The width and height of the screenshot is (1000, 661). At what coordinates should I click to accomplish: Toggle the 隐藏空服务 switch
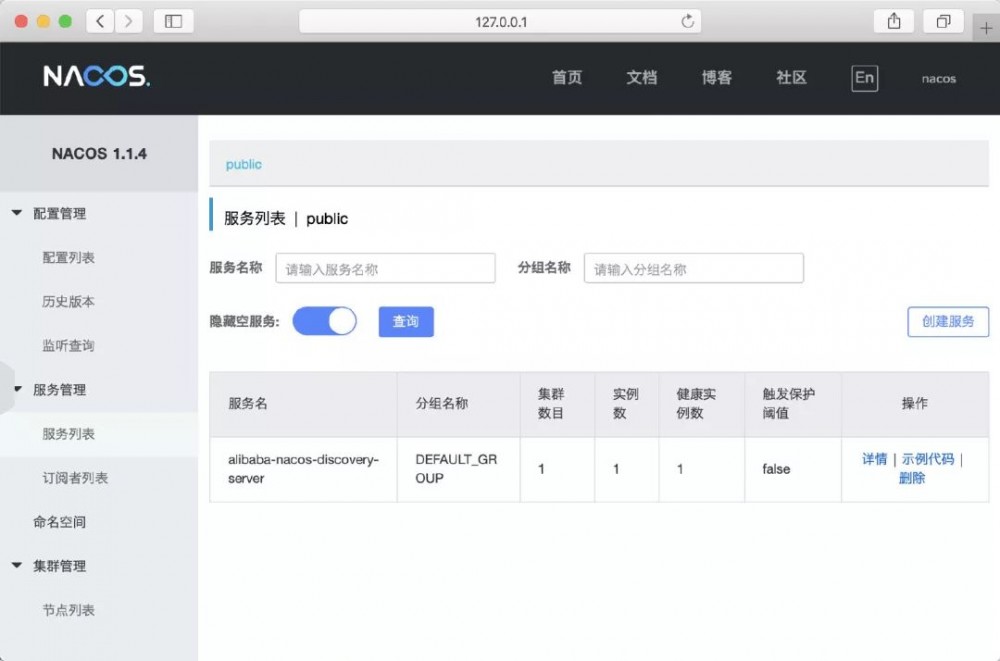[x=325, y=321]
